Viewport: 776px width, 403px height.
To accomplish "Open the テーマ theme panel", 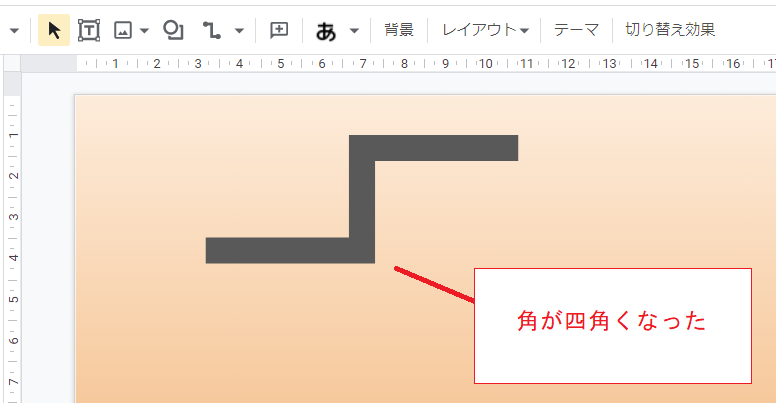I will pyautogui.click(x=576, y=30).
